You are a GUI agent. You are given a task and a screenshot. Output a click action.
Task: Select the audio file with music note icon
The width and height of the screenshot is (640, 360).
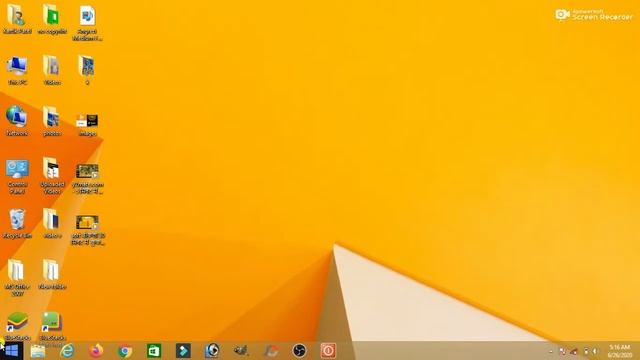coord(87,23)
